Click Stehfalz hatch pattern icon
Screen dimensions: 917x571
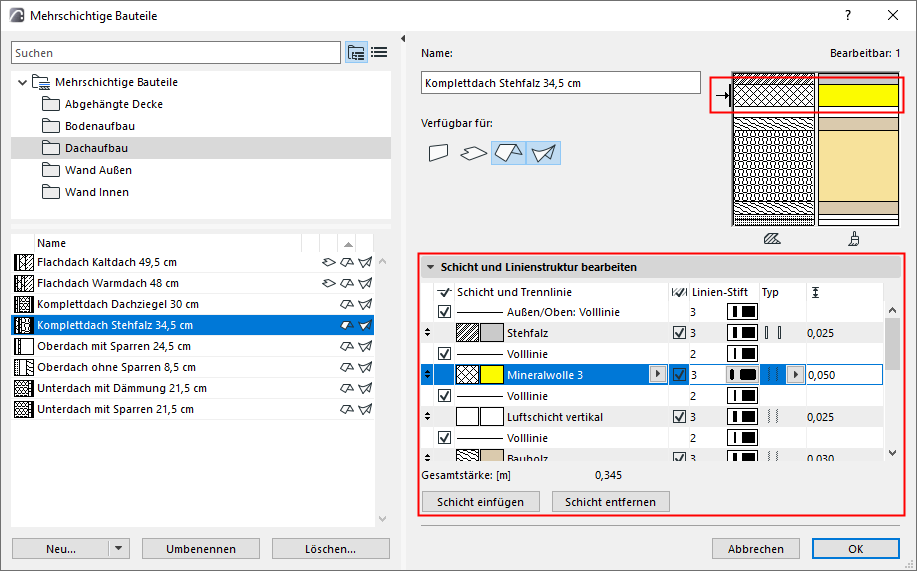pos(467,333)
